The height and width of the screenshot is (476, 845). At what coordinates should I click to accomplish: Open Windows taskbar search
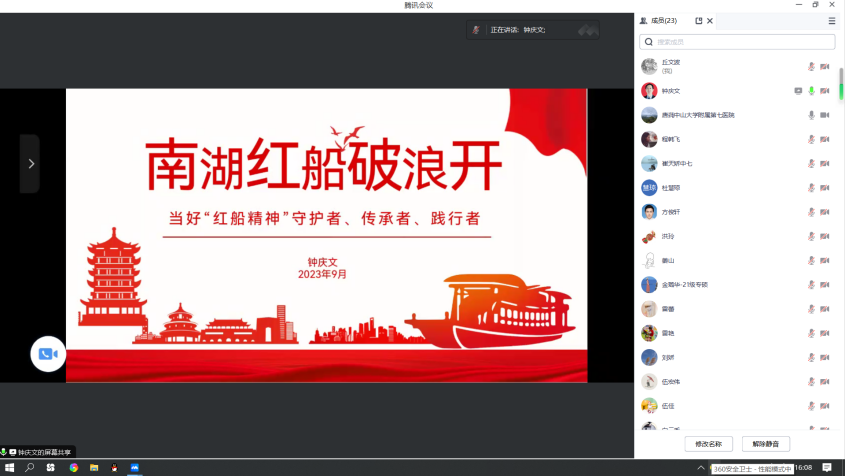point(30,467)
